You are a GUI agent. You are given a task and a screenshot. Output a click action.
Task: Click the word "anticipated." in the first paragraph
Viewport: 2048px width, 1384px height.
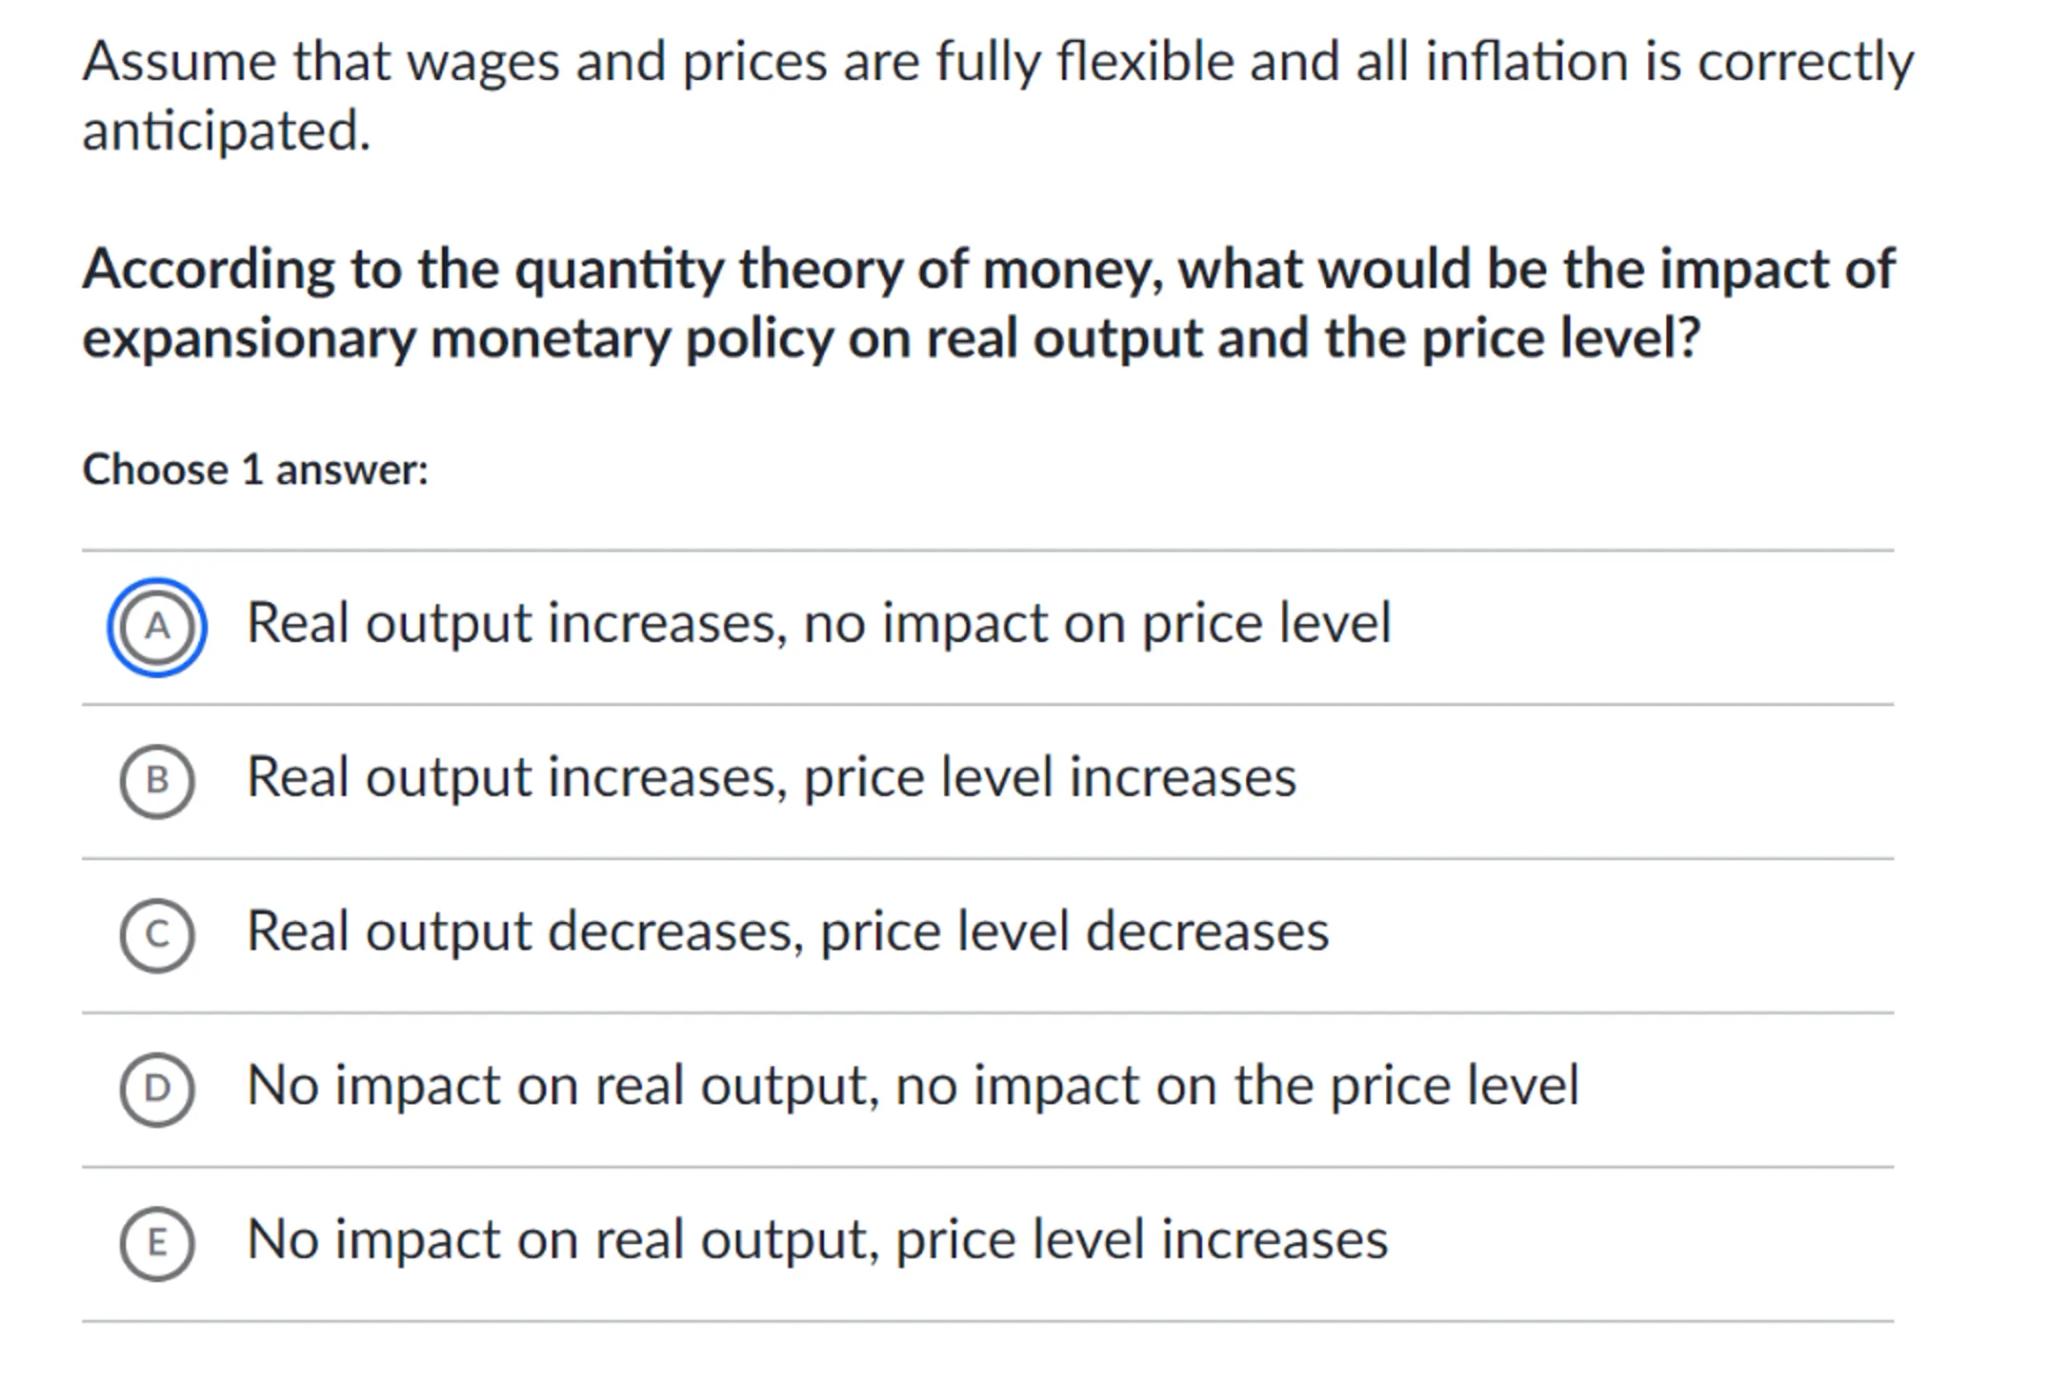226,131
